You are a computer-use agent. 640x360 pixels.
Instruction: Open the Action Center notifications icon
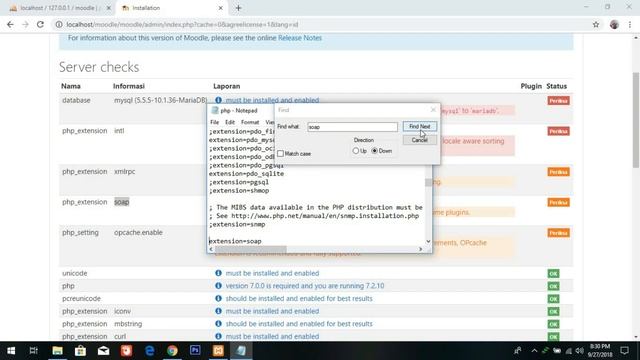624,351
